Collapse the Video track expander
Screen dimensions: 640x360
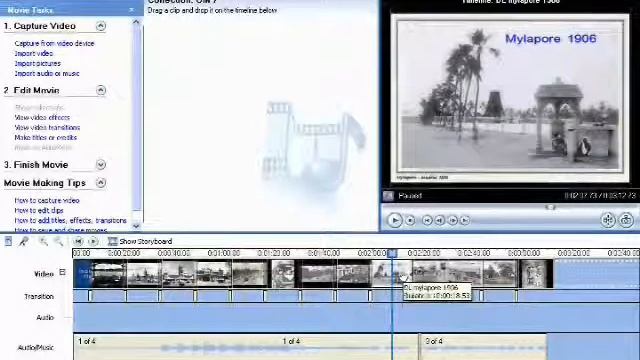click(x=62, y=272)
